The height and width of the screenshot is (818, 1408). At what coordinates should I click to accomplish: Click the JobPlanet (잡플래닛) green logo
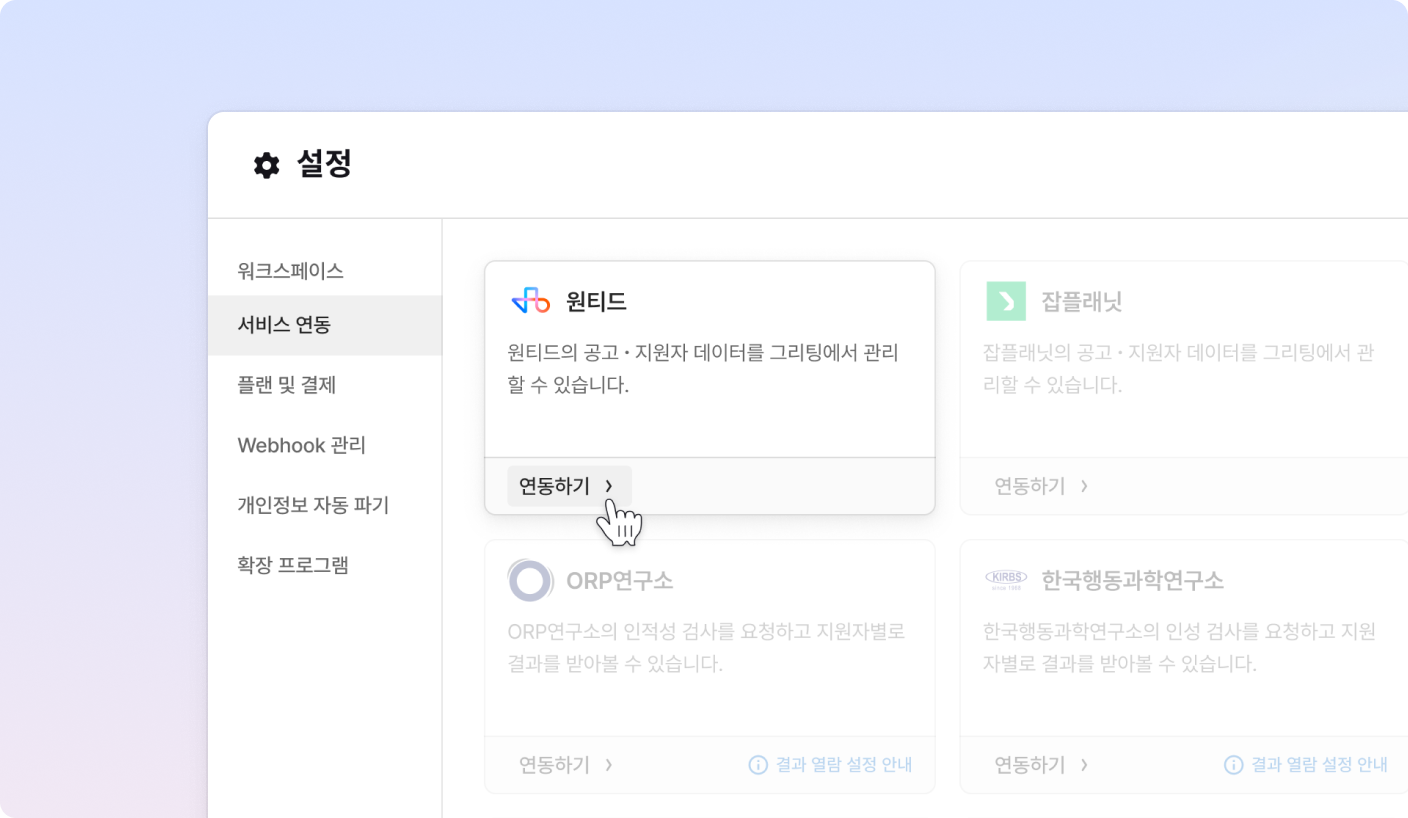pos(1005,301)
